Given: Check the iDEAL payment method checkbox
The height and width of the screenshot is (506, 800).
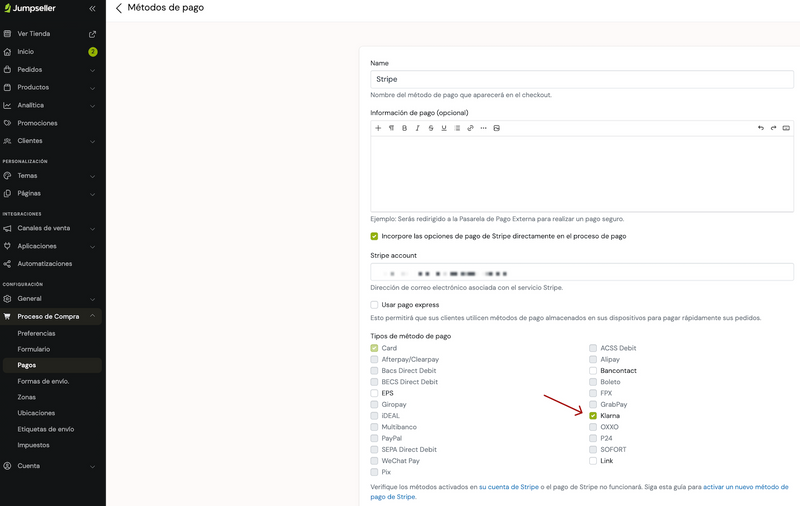Looking at the screenshot, I should (374, 416).
